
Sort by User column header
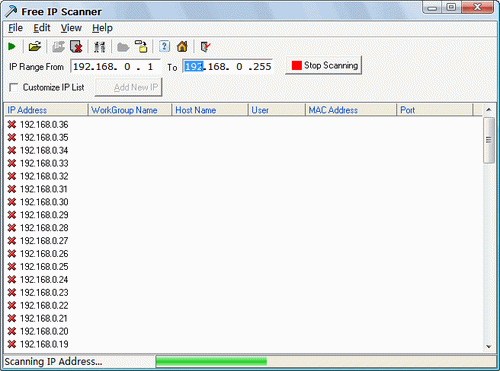tap(277, 110)
